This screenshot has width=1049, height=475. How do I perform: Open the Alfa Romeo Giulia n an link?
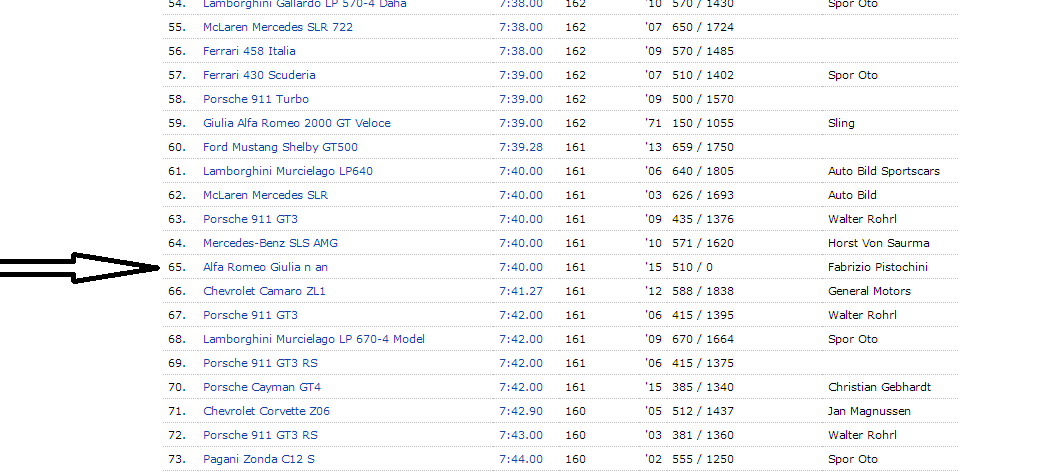point(265,268)
